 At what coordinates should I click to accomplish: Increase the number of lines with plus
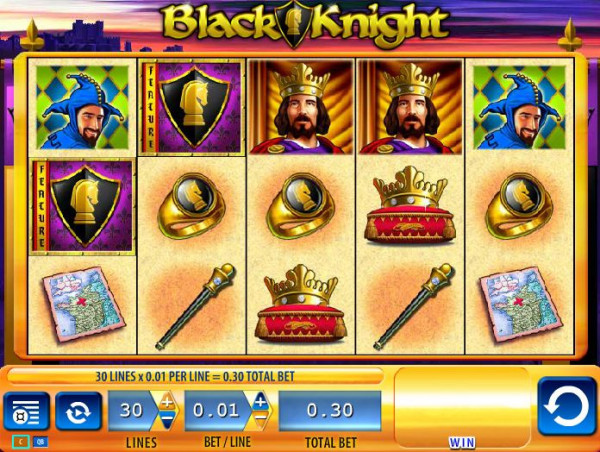(167, 402)
